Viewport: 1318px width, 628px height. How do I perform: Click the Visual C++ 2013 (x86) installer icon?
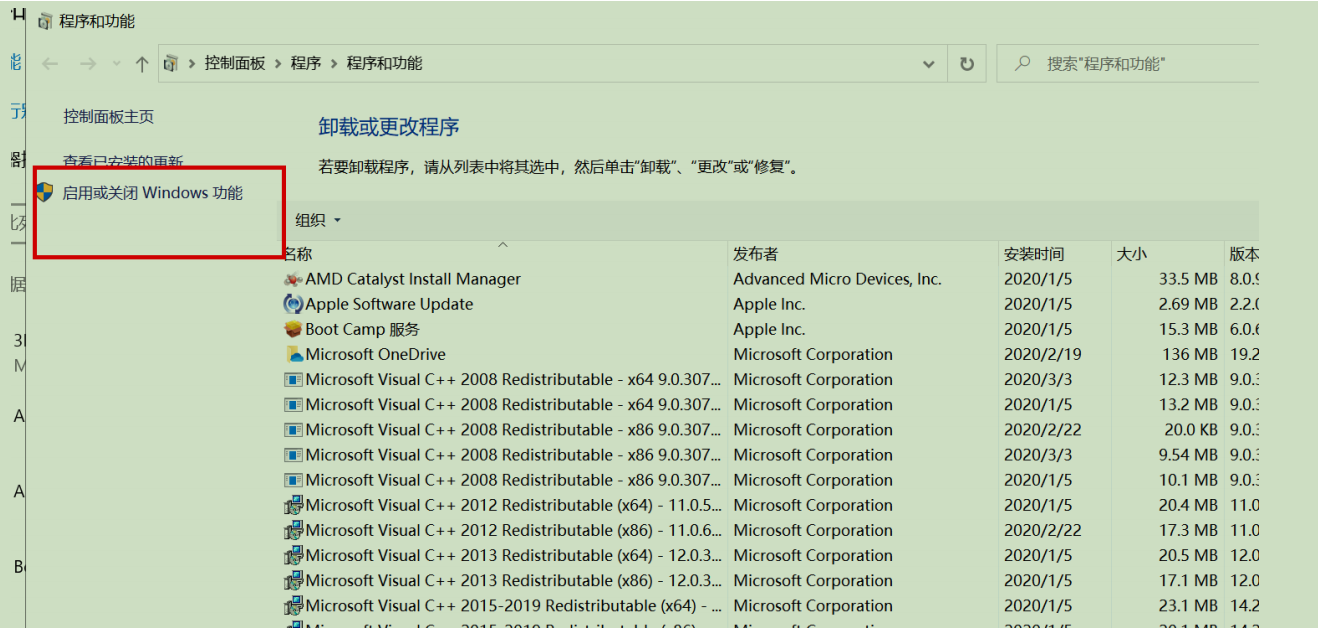tap(293, 580)
